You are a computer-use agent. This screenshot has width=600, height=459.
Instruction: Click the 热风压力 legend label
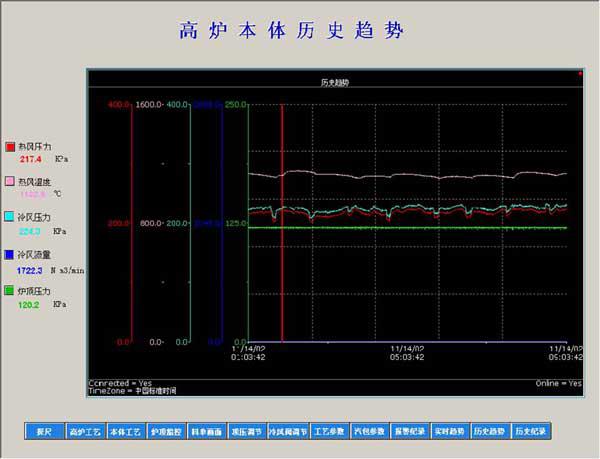click(34, 146)
